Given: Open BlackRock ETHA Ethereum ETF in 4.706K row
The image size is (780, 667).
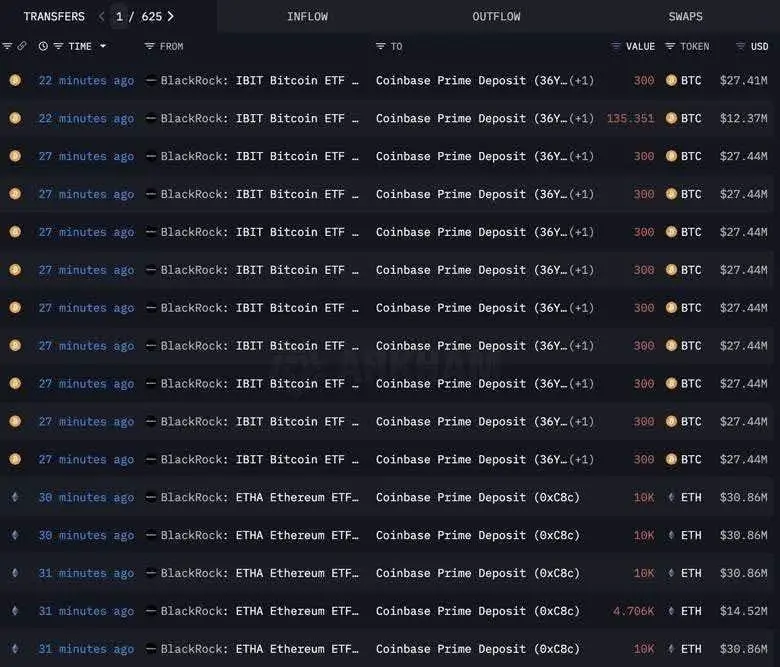Looking at the screenshot, I should coord(259,611).
